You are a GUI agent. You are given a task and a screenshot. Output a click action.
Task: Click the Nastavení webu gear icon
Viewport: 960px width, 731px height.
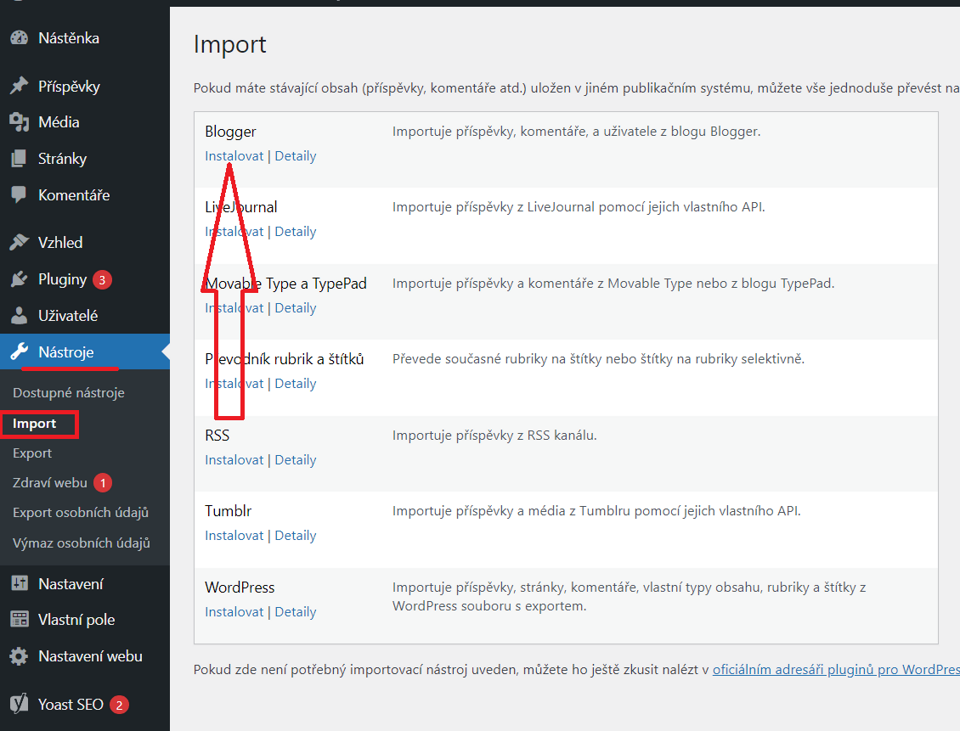coord(19,656)
